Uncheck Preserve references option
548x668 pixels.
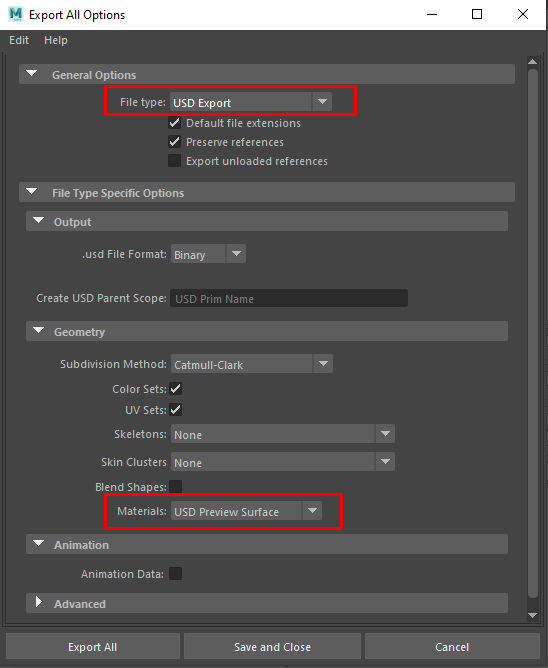(174, 141)
